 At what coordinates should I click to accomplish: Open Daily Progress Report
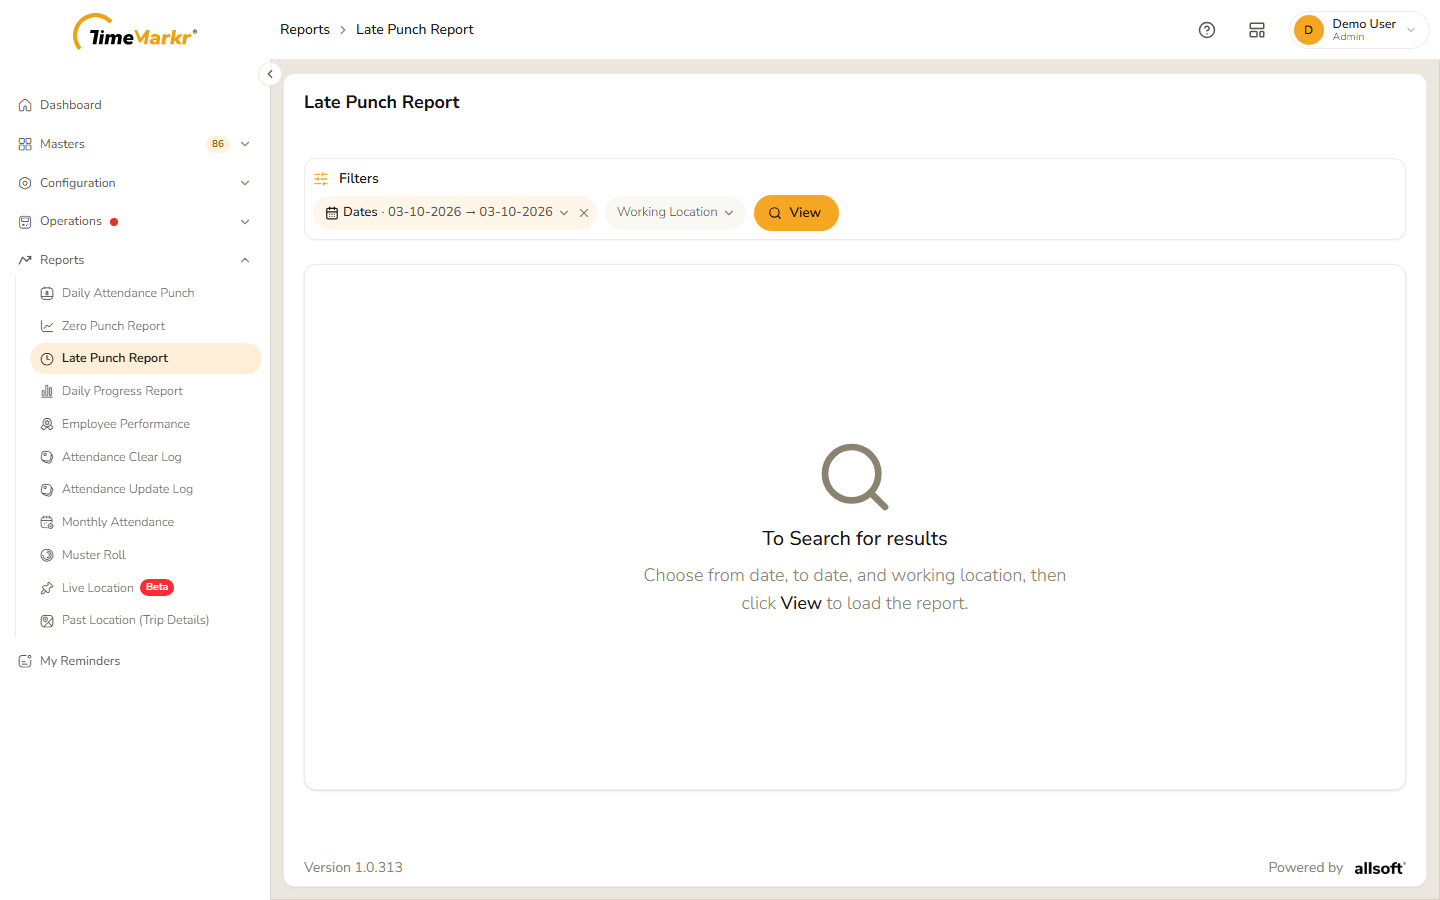tap(146, 391)
